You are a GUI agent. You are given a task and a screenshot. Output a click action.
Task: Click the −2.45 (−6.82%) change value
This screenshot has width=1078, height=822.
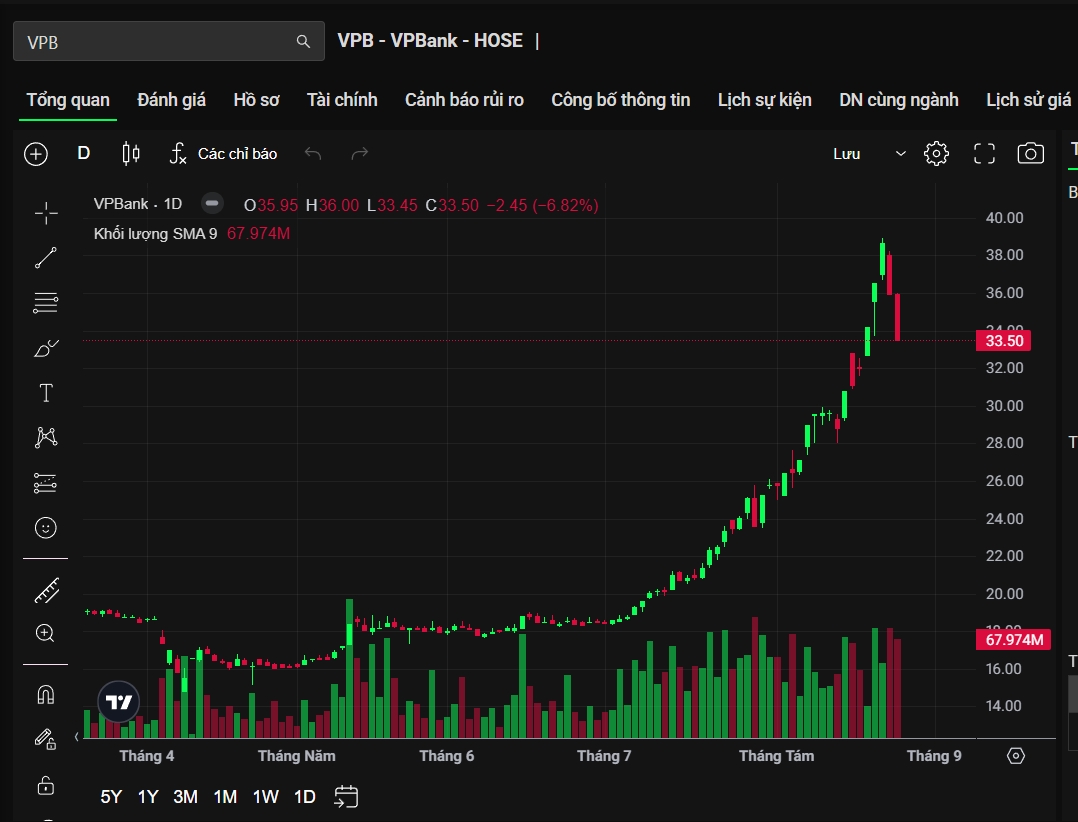[542, 206]
